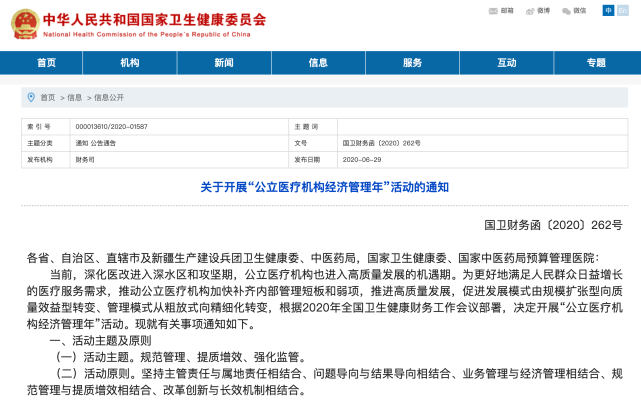This screenshot has height=401, width=641.
Task: Click 首页 link in the breadcrumb
Action: [48, 98]
